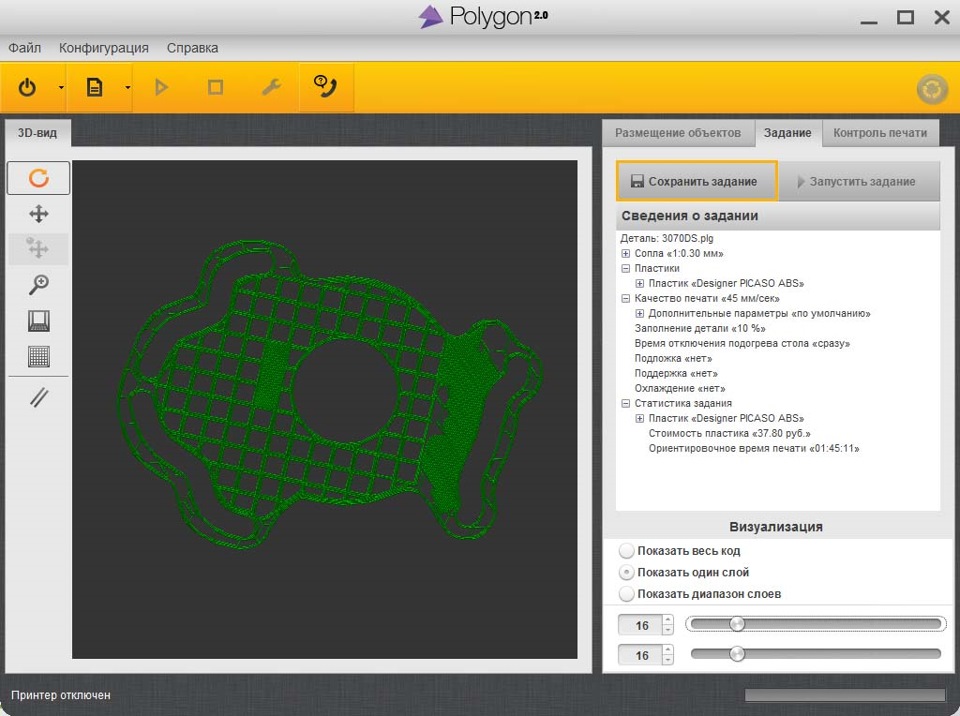Select the move pan arrows tool
Image resolution: width=960 pixels, height=716 pixels.
click(x=39, y=214)
